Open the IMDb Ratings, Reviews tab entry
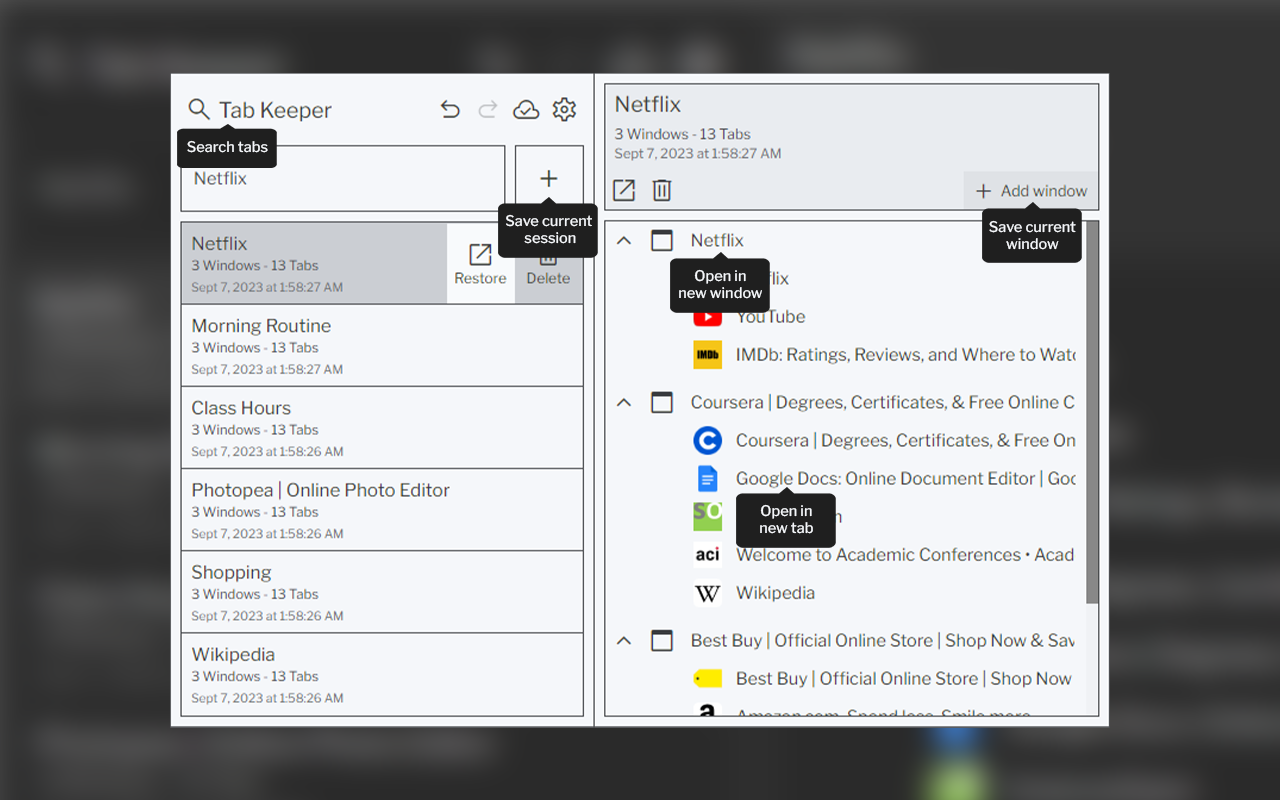Screen dimensions: 1280x800 (906, 355)
